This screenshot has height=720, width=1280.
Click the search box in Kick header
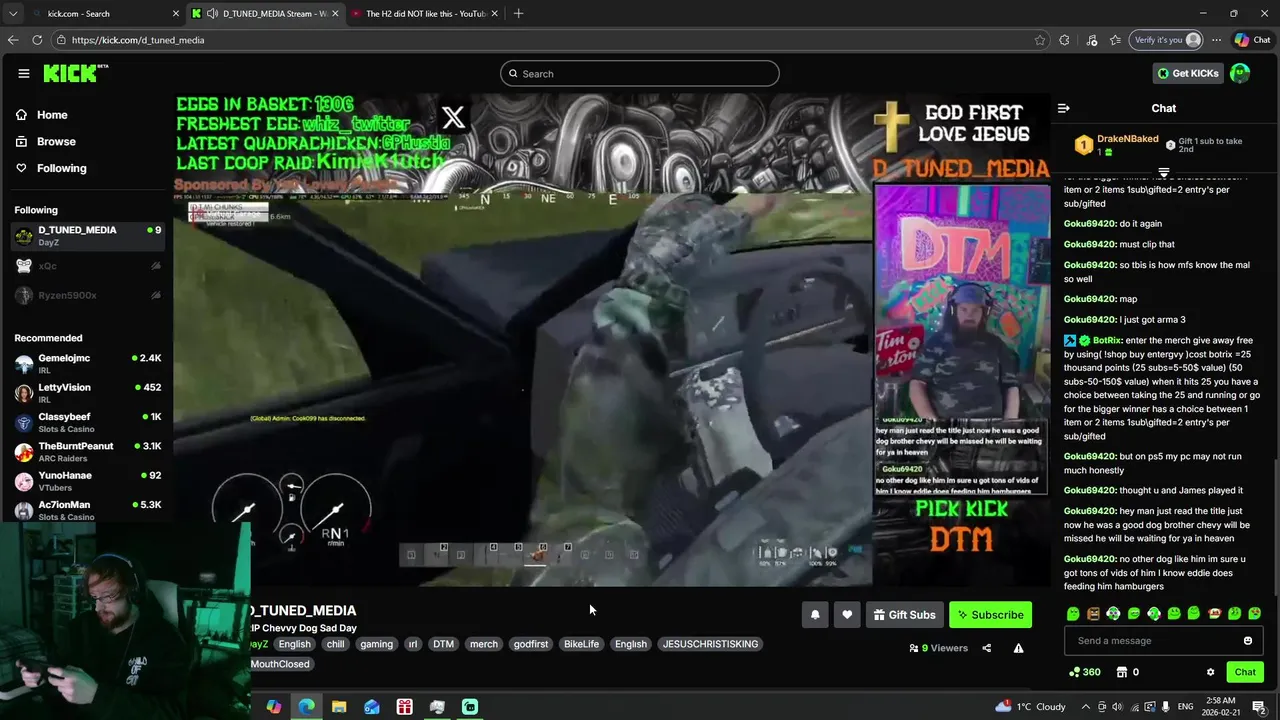[640, 73]
